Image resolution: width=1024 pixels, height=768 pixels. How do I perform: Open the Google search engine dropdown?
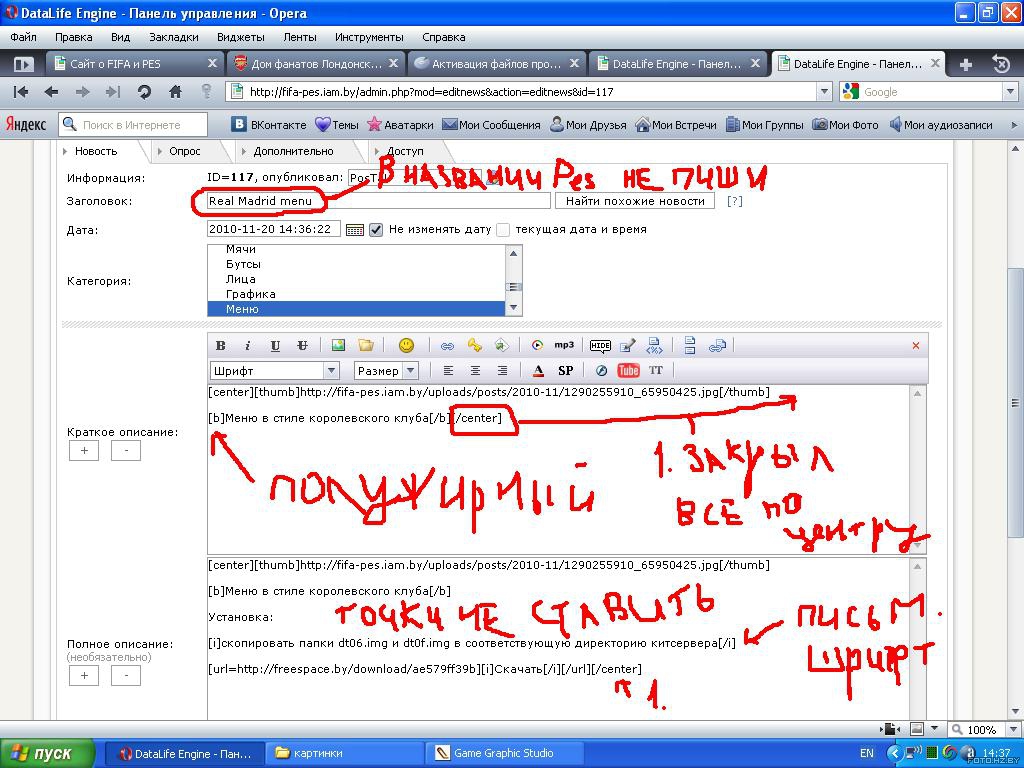pyautogui.click(x=1010, y=92)
